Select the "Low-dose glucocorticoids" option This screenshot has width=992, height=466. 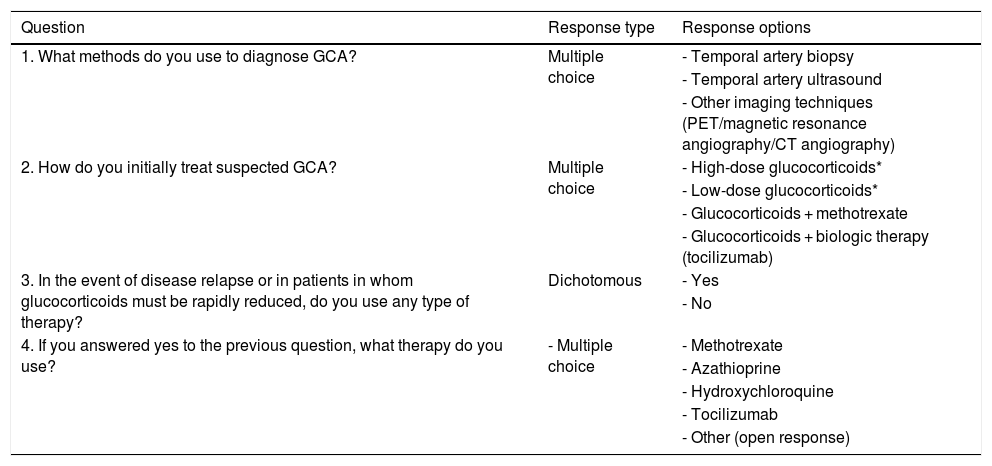pos(775,190)
